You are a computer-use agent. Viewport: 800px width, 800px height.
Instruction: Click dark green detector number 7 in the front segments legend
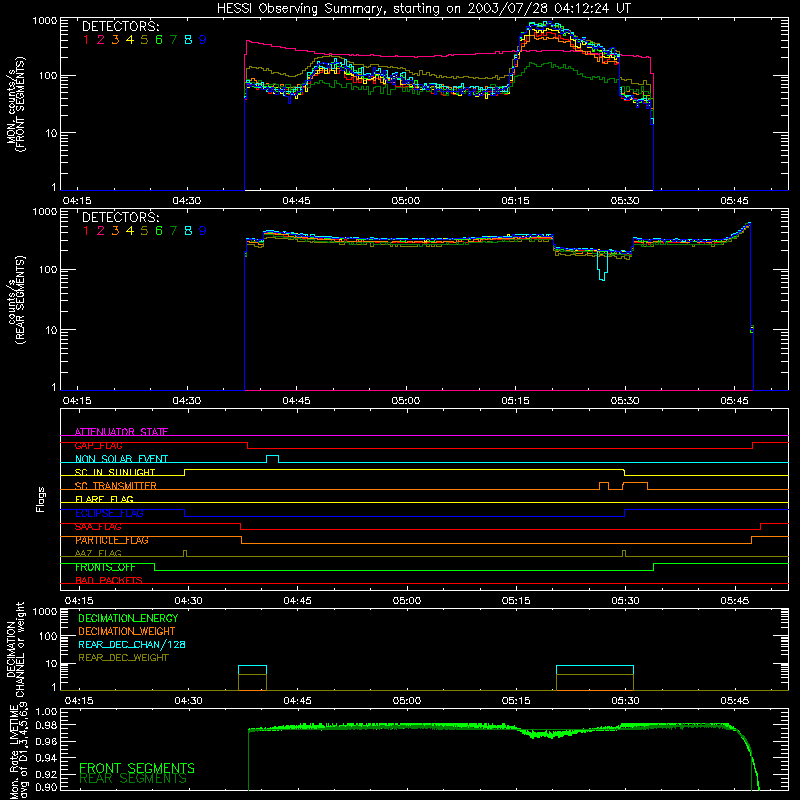click(x=173, y=40)
